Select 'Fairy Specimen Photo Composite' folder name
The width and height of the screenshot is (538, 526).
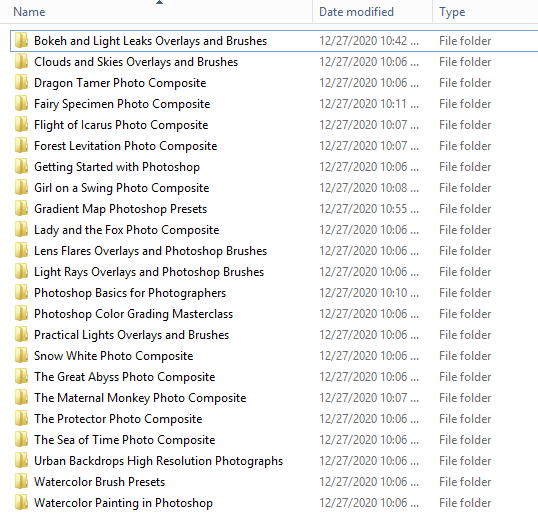point(122,104)
